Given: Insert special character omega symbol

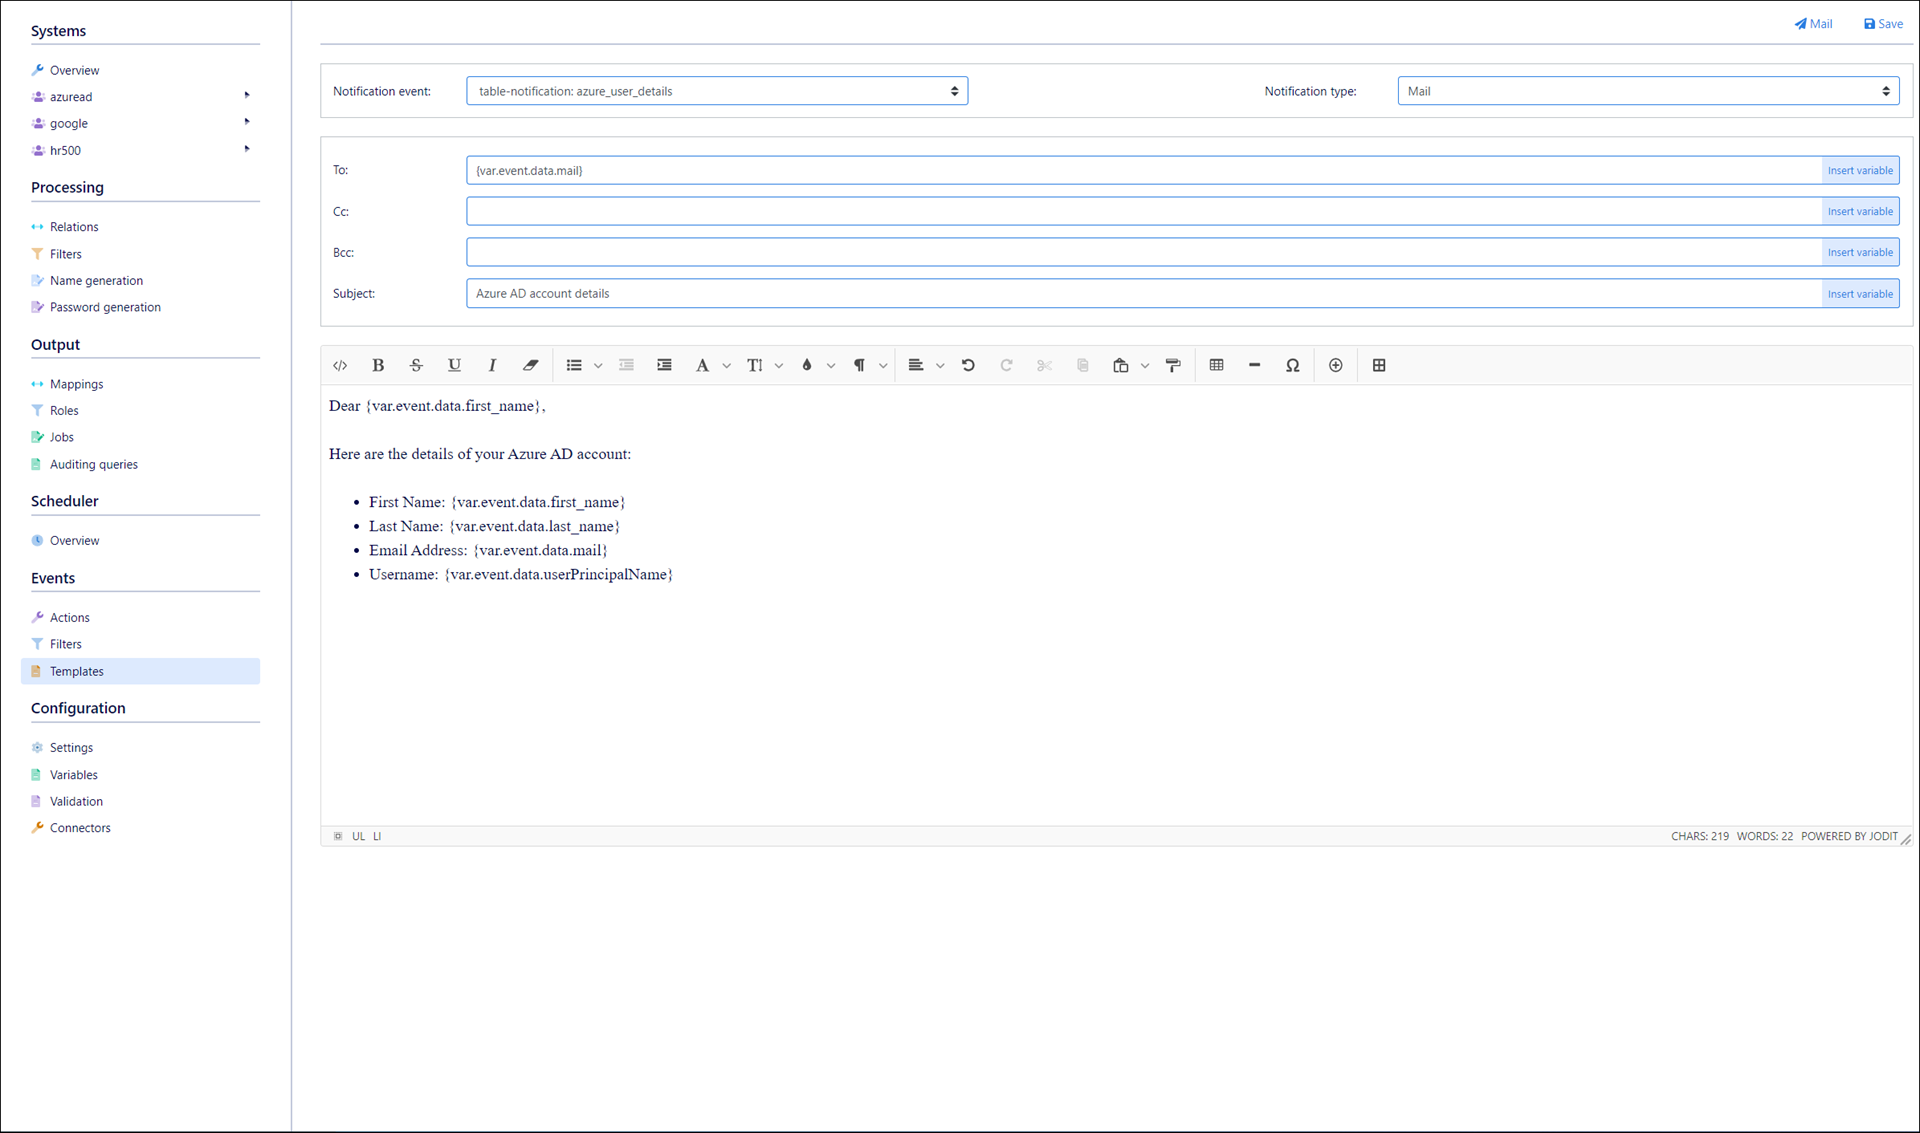Looking at the screenshot, I should point(1292,365).
